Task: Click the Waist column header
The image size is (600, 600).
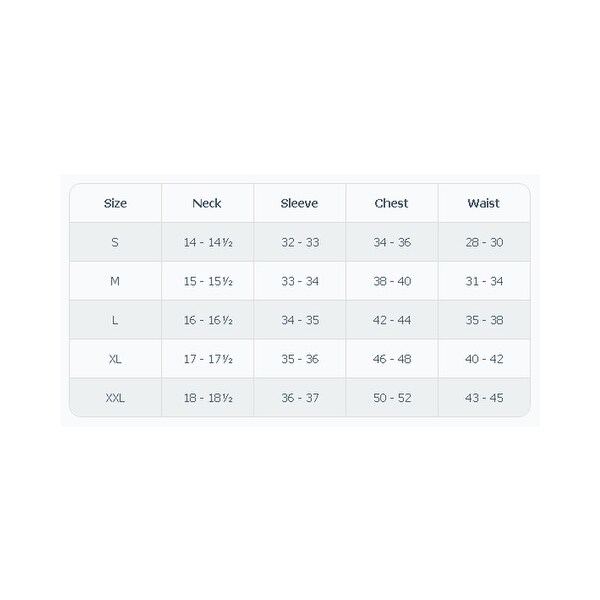Action: 484,203
